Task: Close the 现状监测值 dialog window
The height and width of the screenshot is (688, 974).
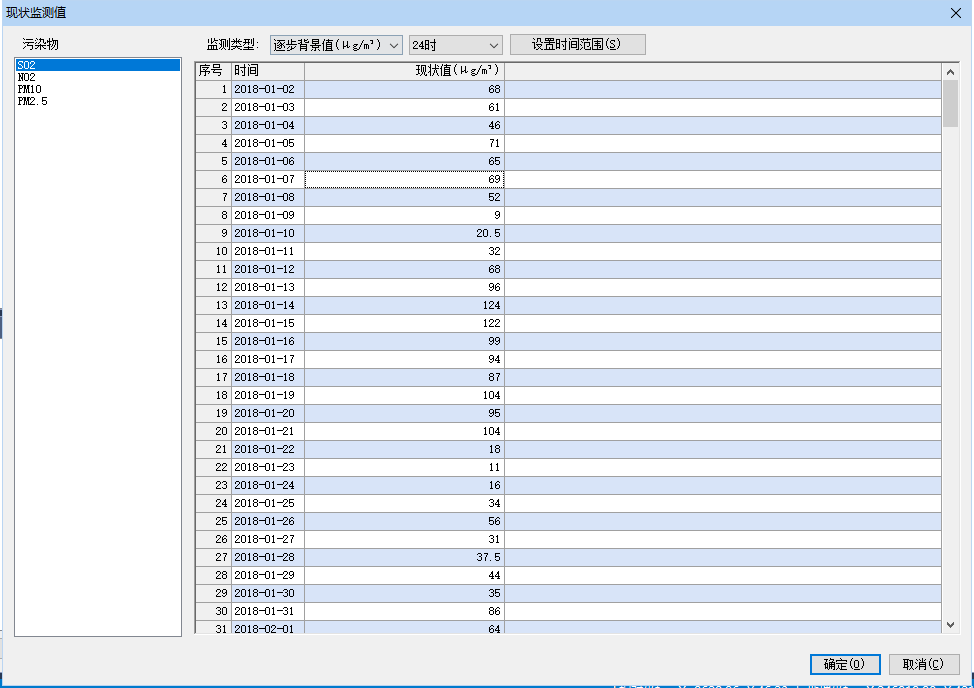Action: [955, 12]
